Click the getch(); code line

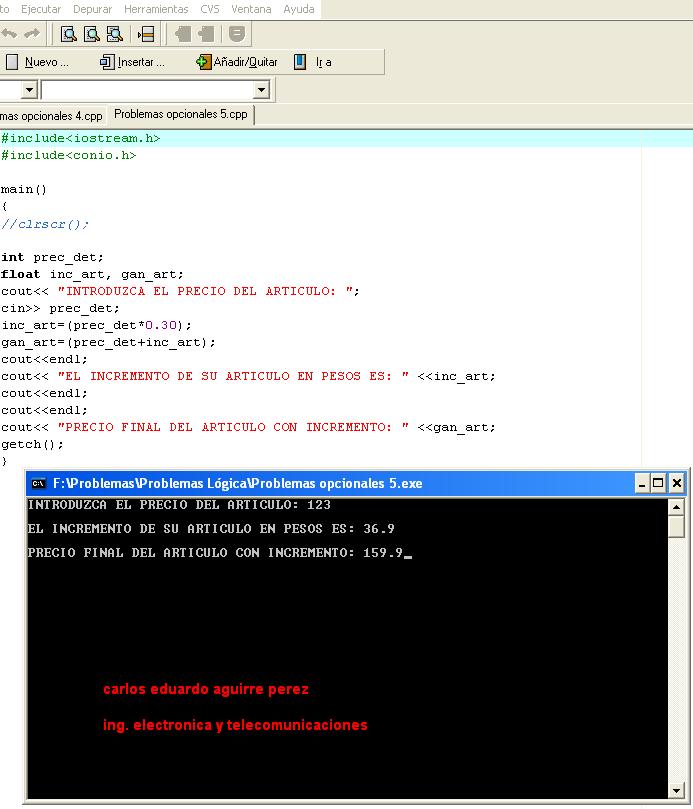coord(32,444)
